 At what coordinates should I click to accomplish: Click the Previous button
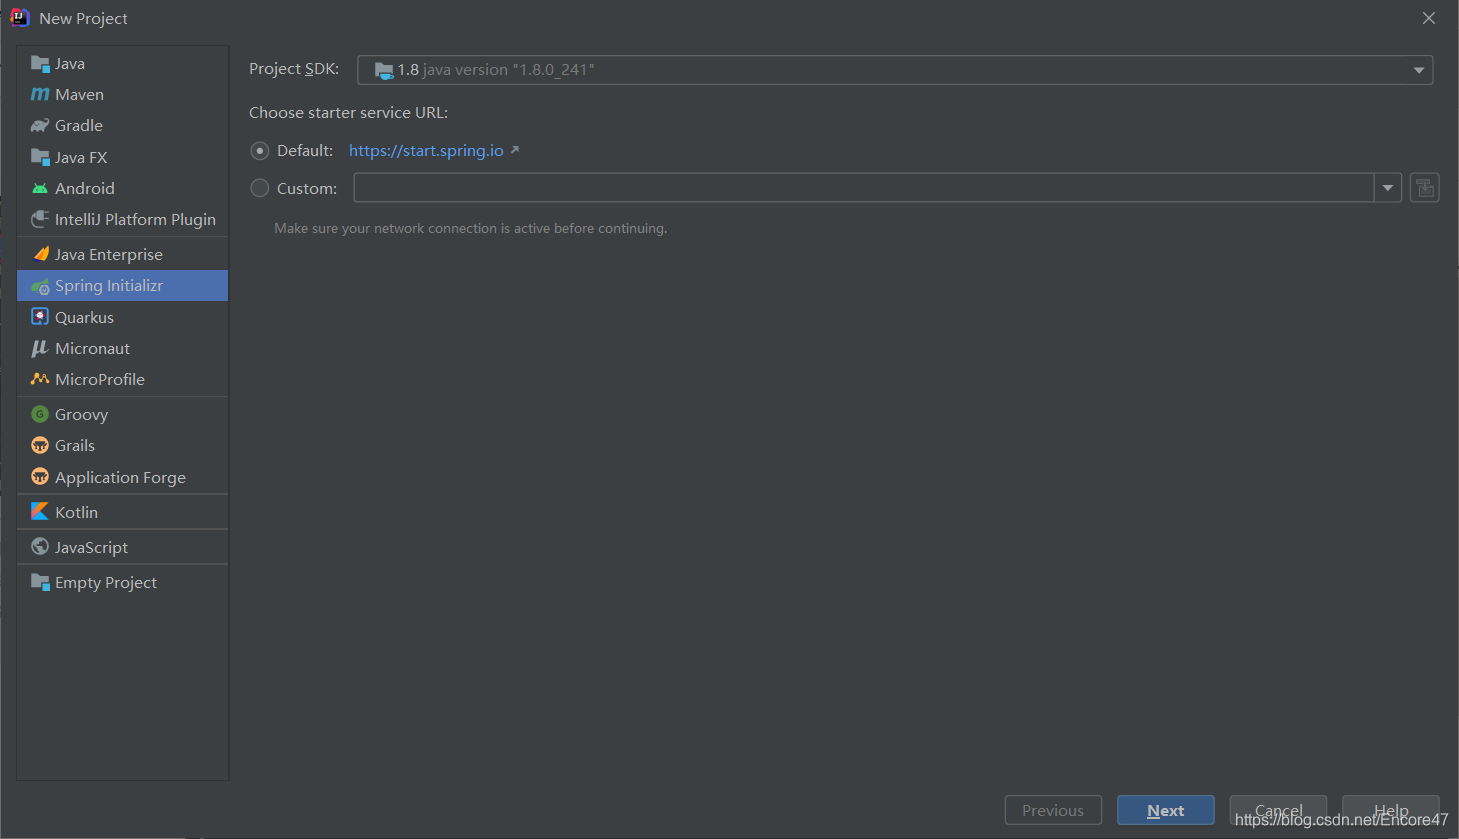pos(1053,810)
